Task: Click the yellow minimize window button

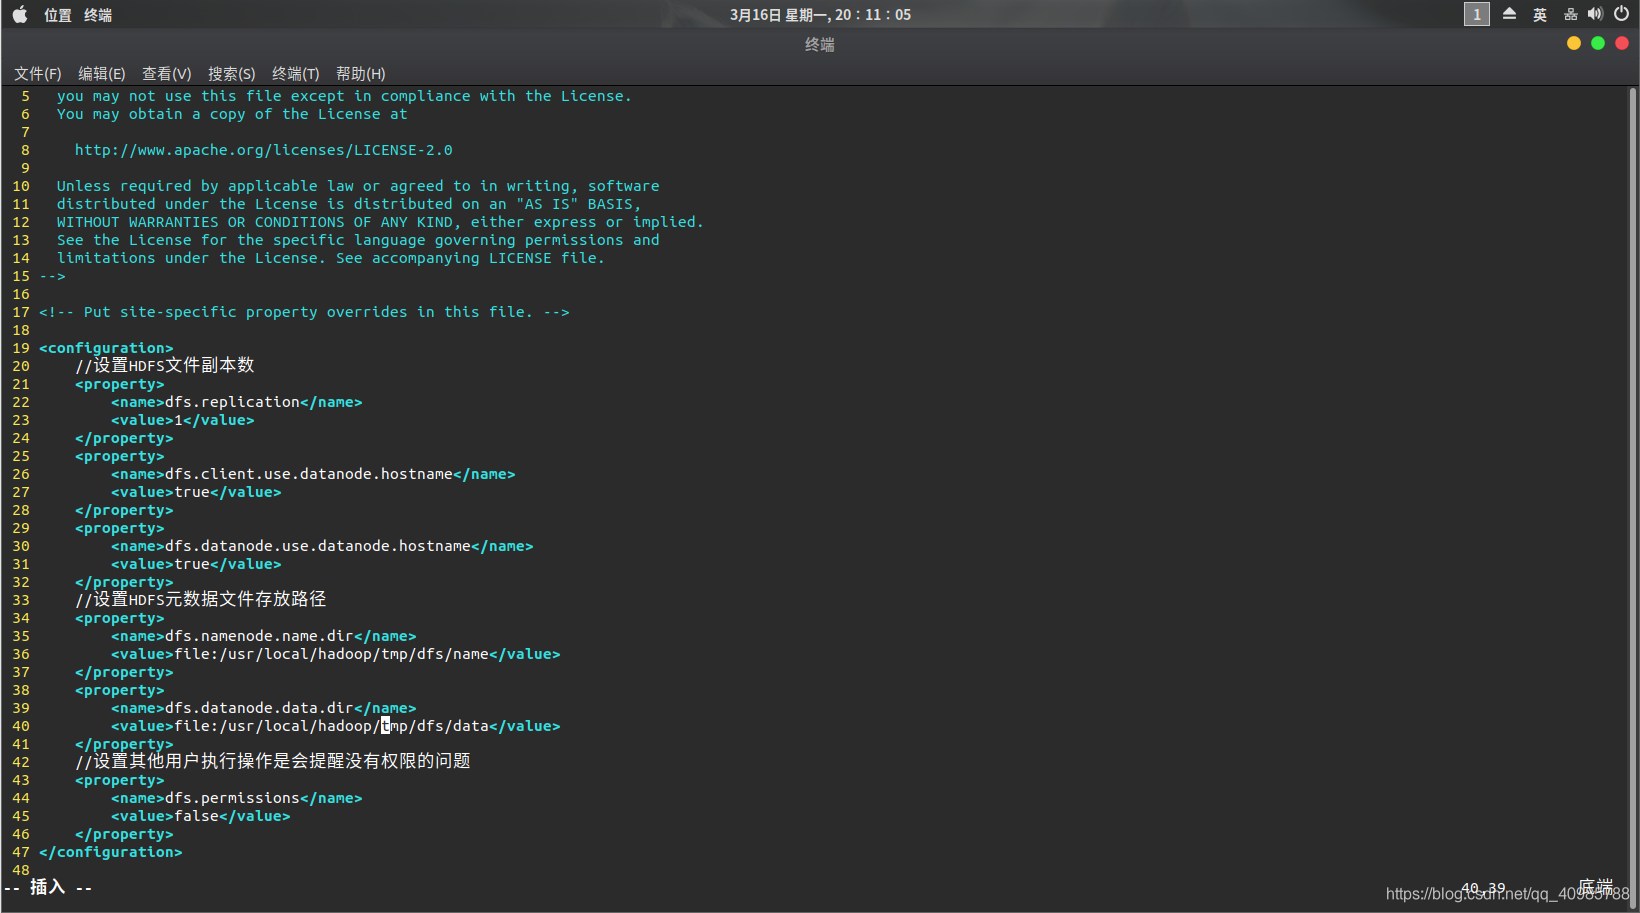Action: 1574,43
